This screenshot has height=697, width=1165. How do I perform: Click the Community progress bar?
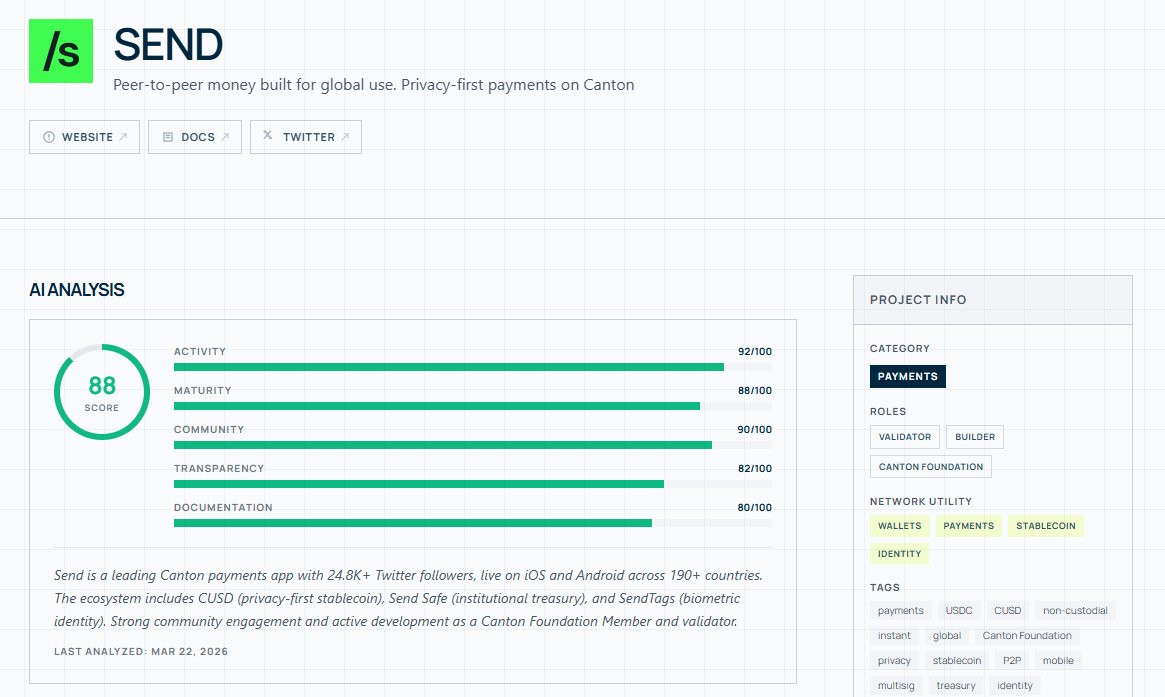click(473, 445)
